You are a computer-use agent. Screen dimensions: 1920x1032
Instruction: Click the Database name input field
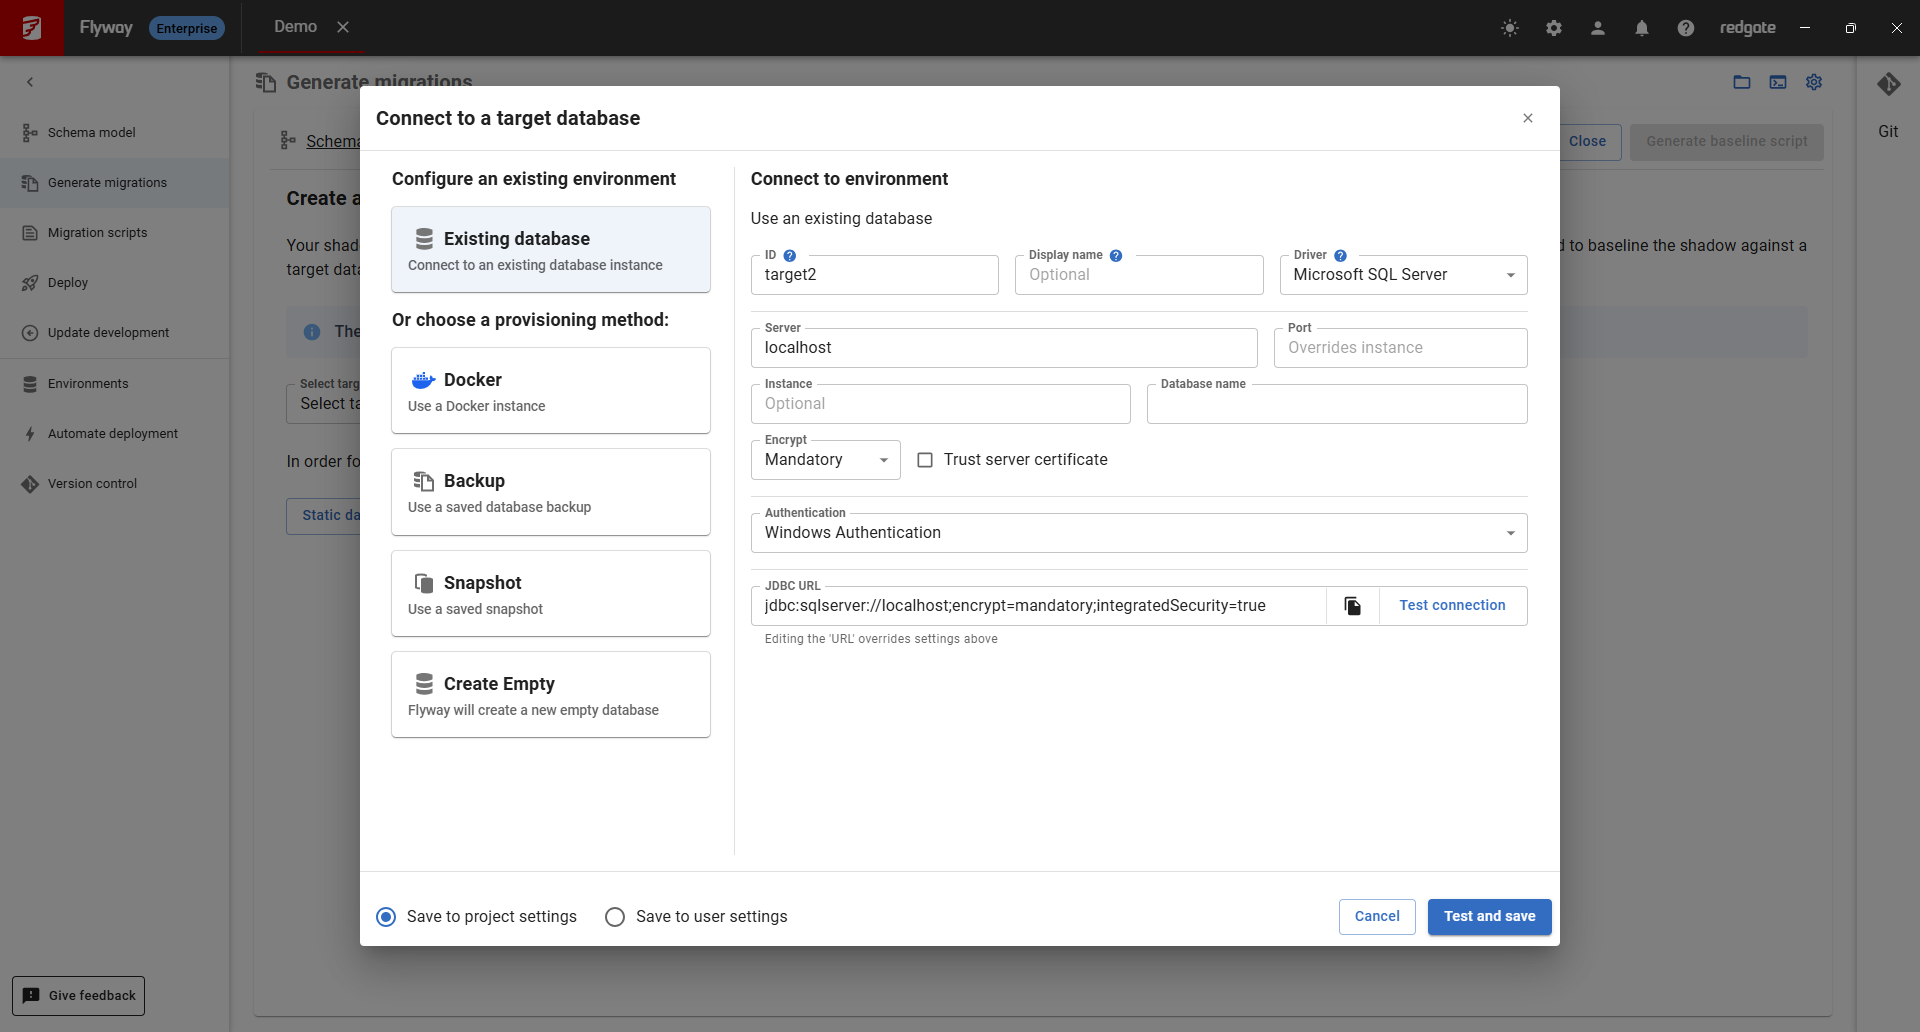click(1336, 405)
